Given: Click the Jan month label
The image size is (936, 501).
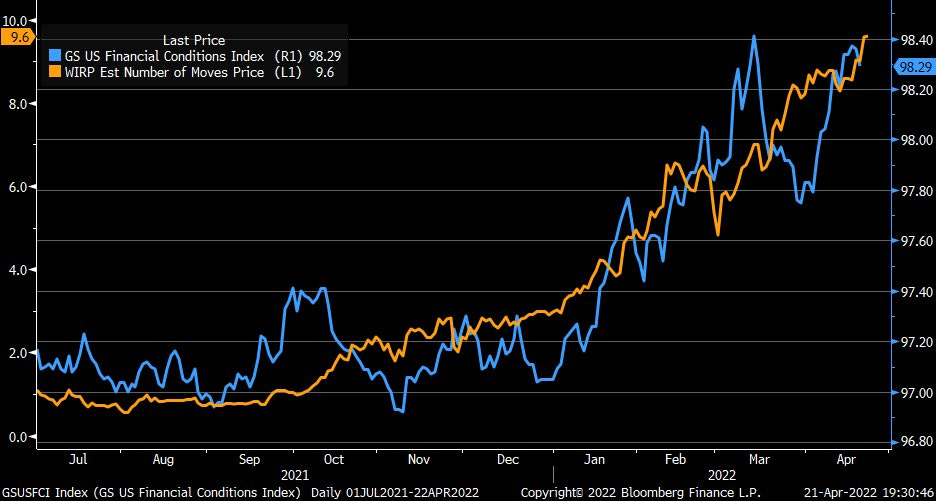Looking at the screenshot, I should point(594,460).
